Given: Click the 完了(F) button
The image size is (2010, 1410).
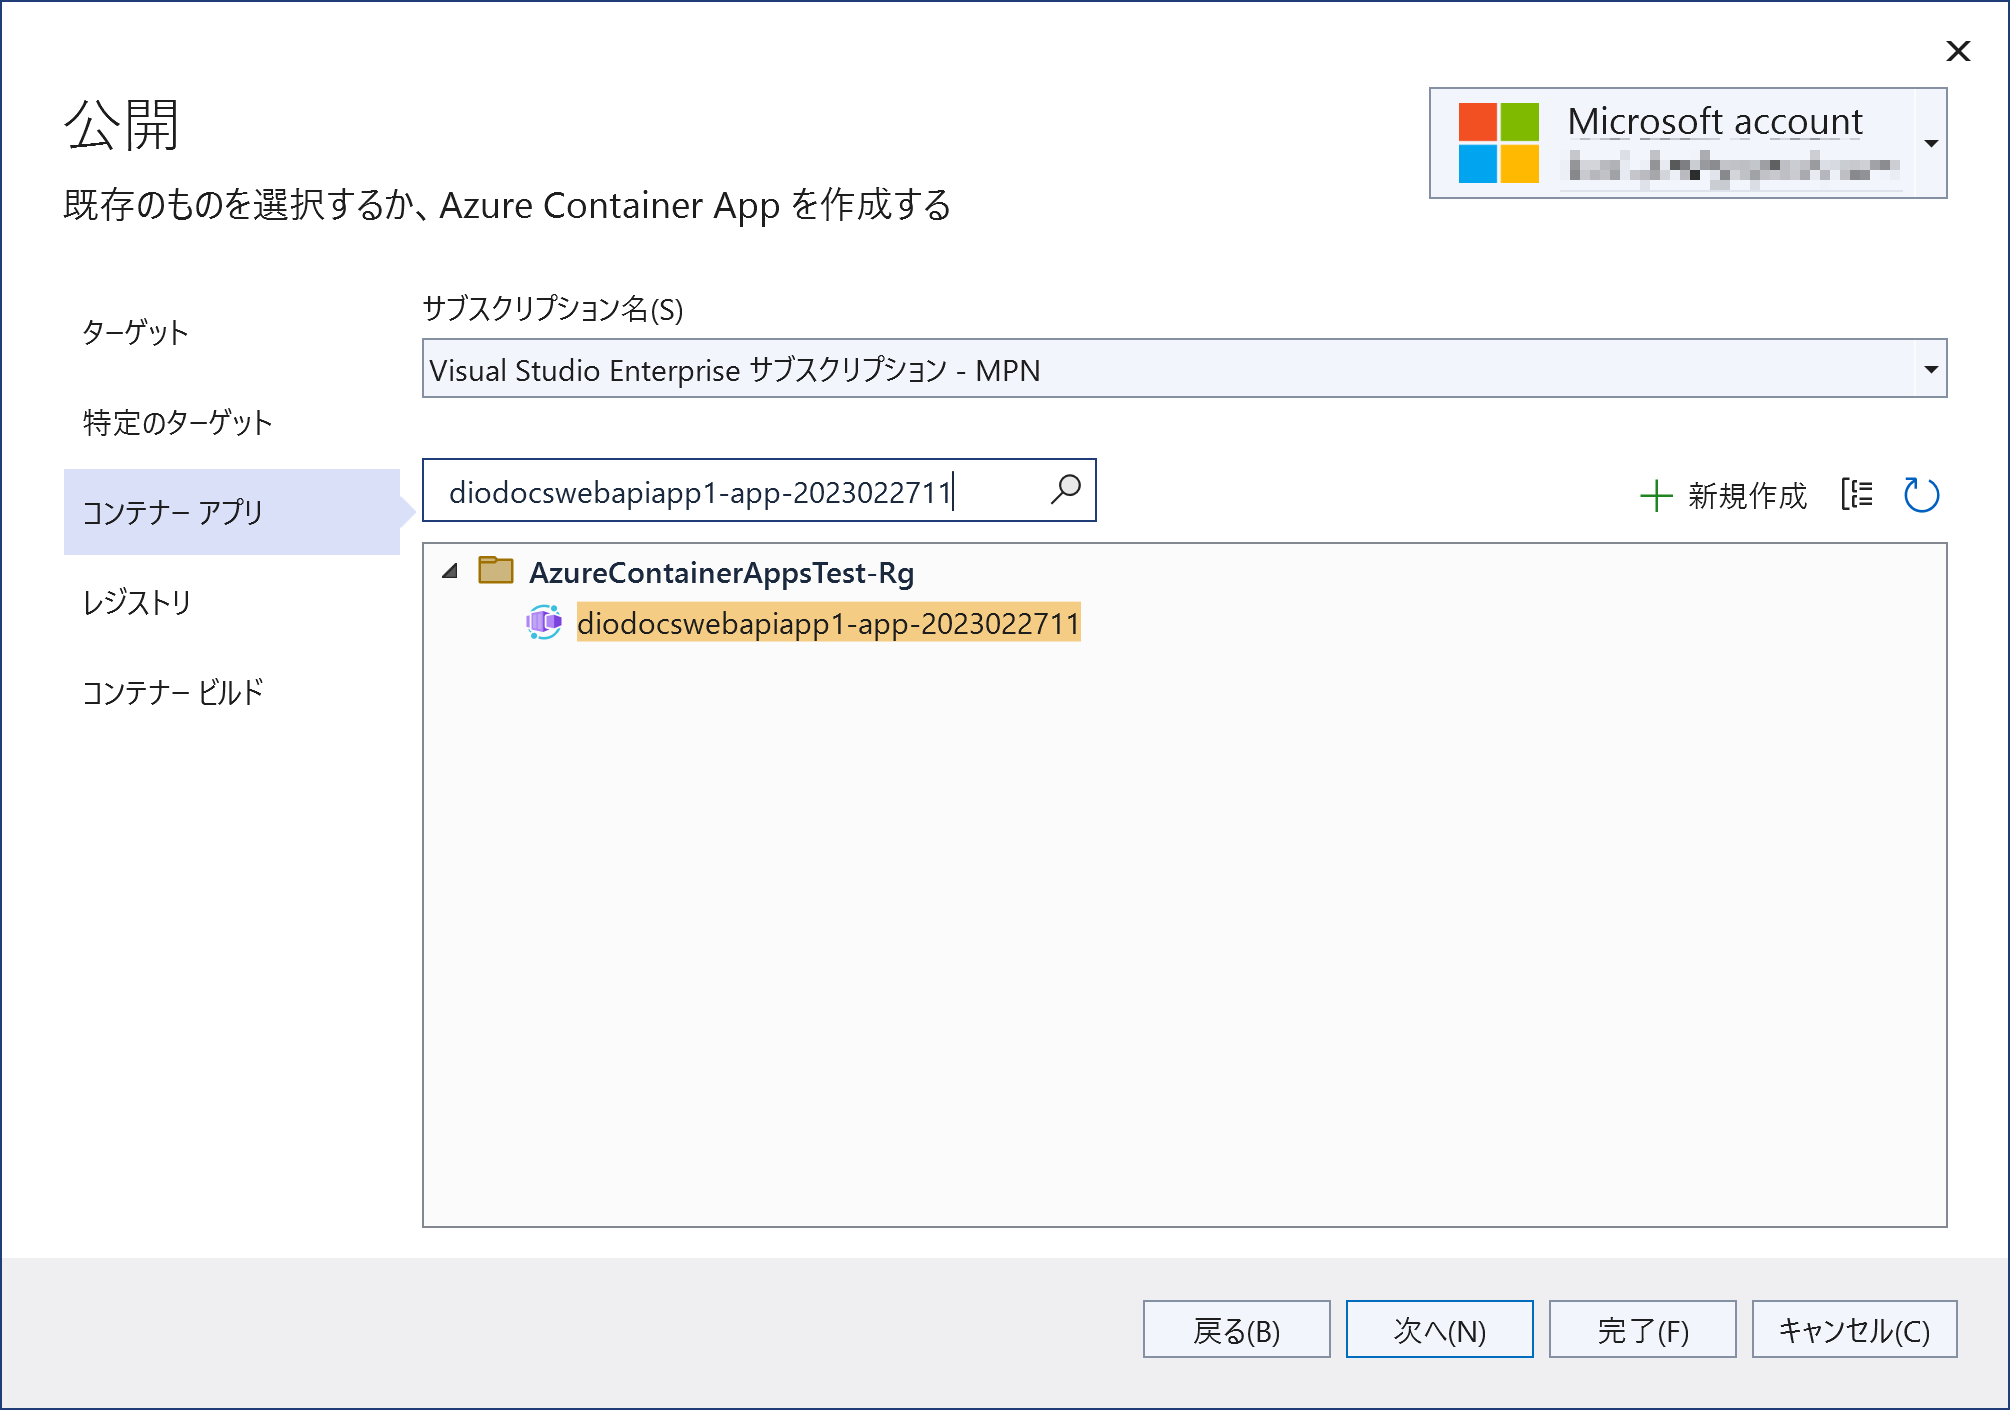Looking at the screenshot, I should (x=1642, y=1330).
